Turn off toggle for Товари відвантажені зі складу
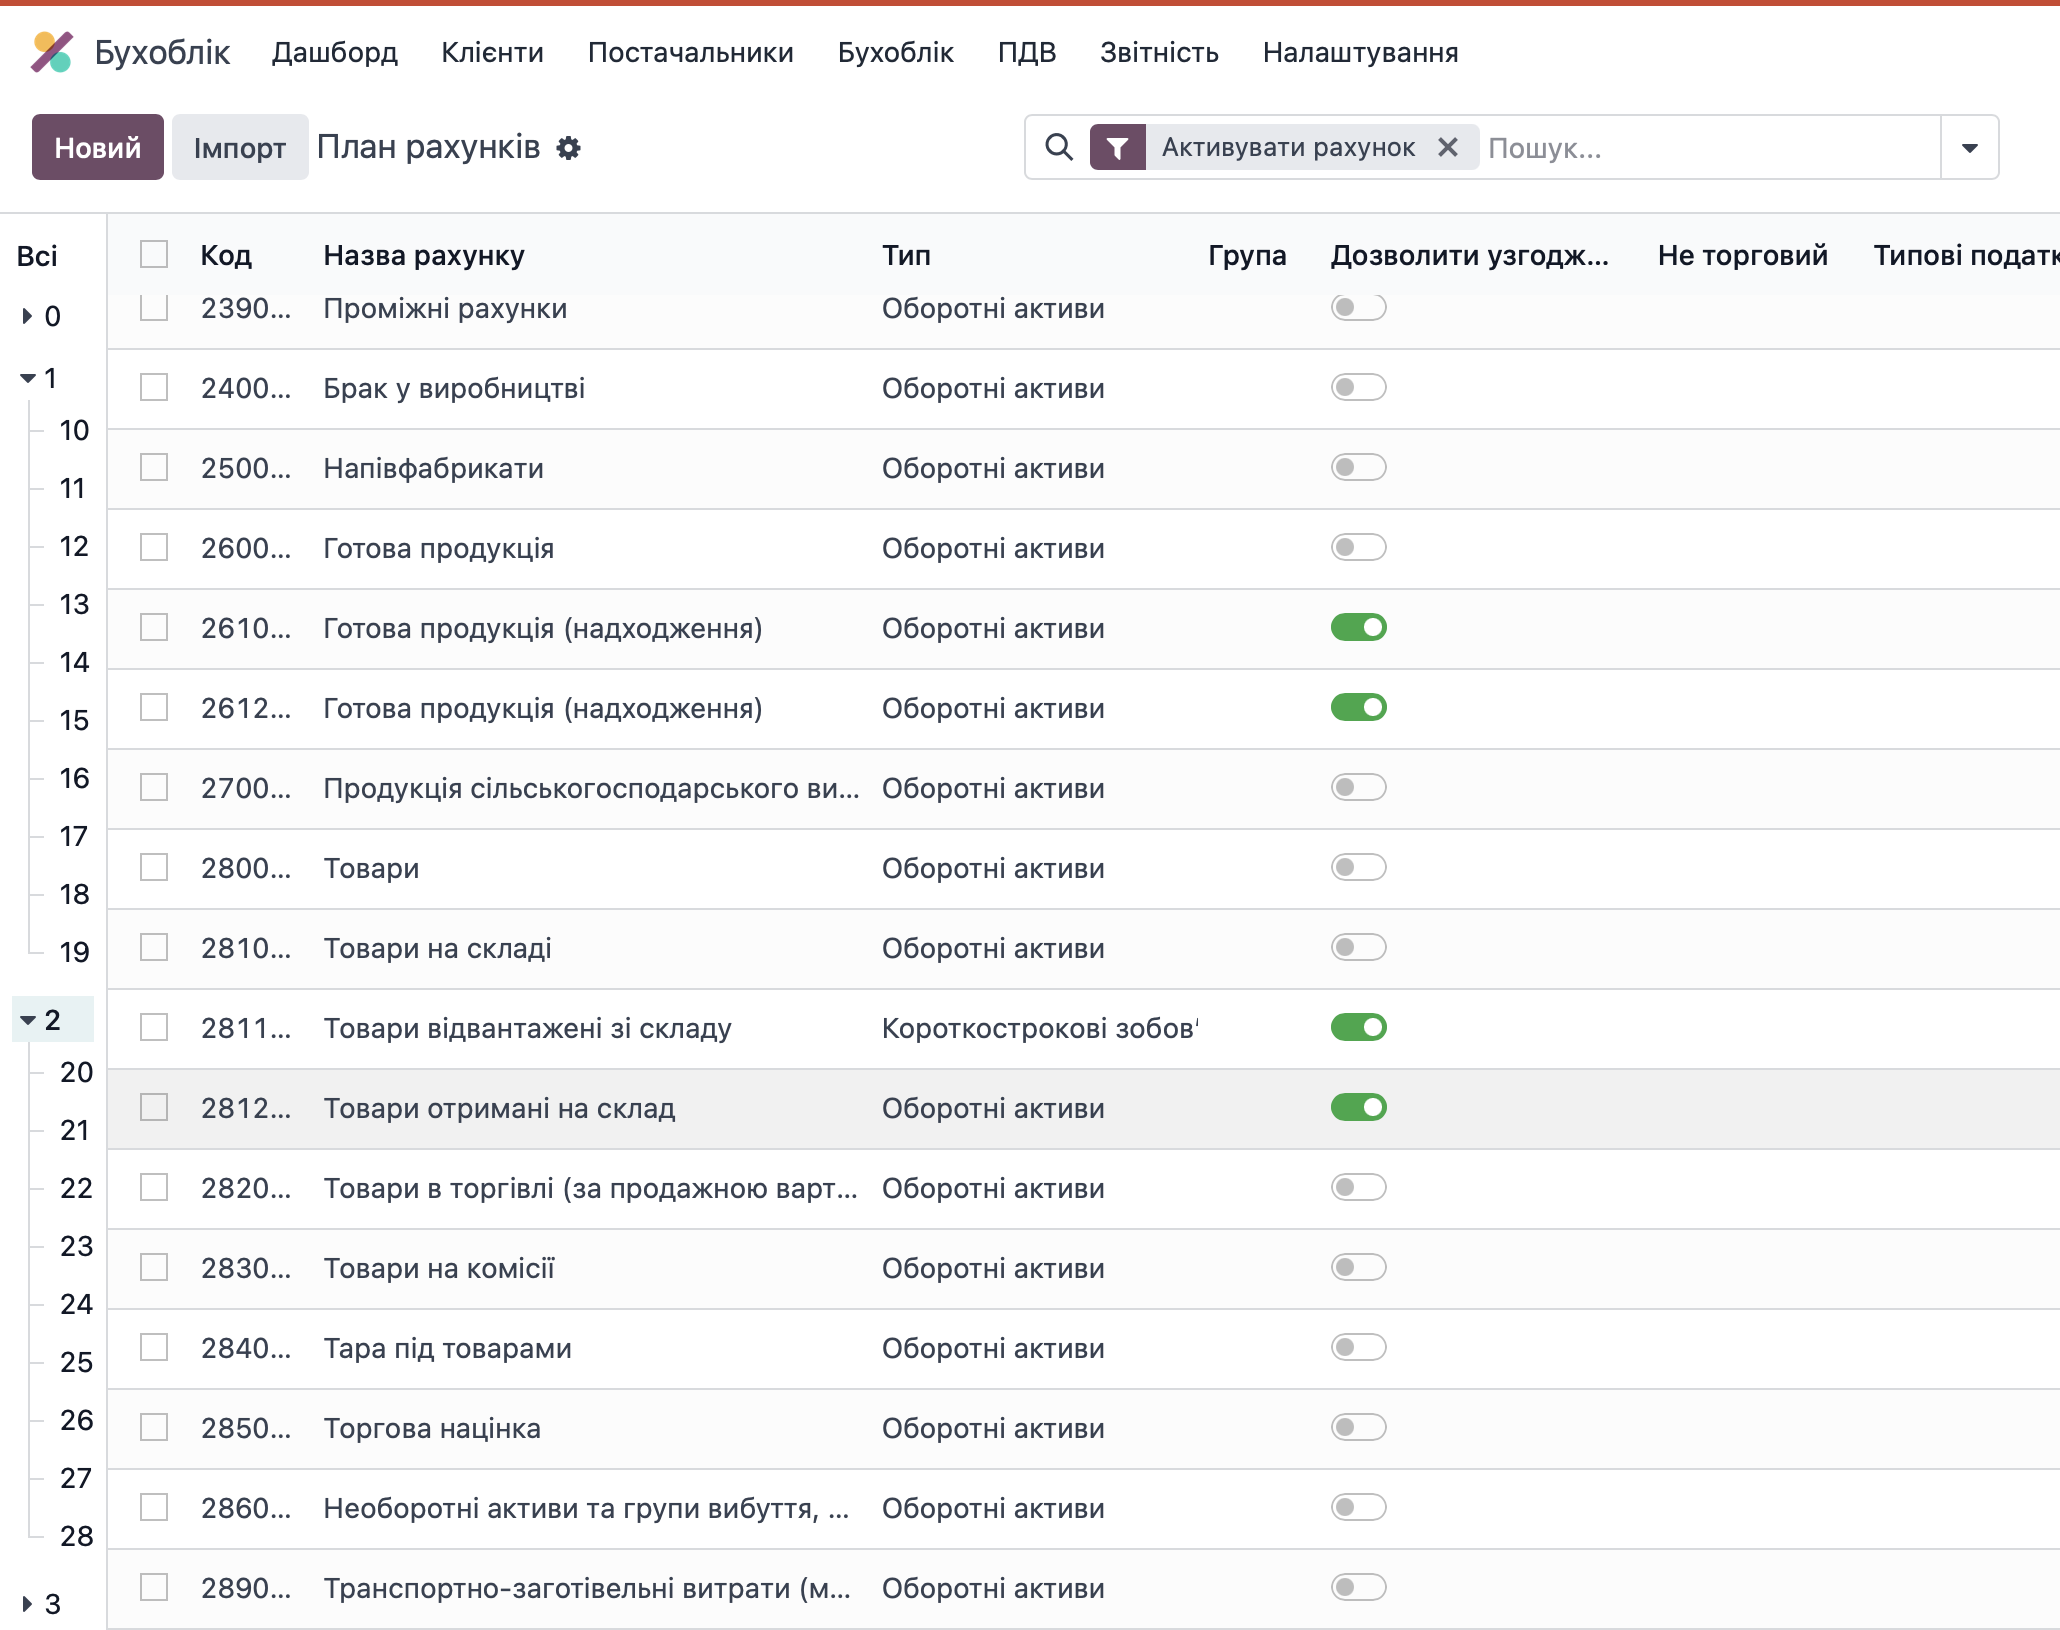The width and height of the screenshot is (2060, 1630). [x=1358, y=1027]
